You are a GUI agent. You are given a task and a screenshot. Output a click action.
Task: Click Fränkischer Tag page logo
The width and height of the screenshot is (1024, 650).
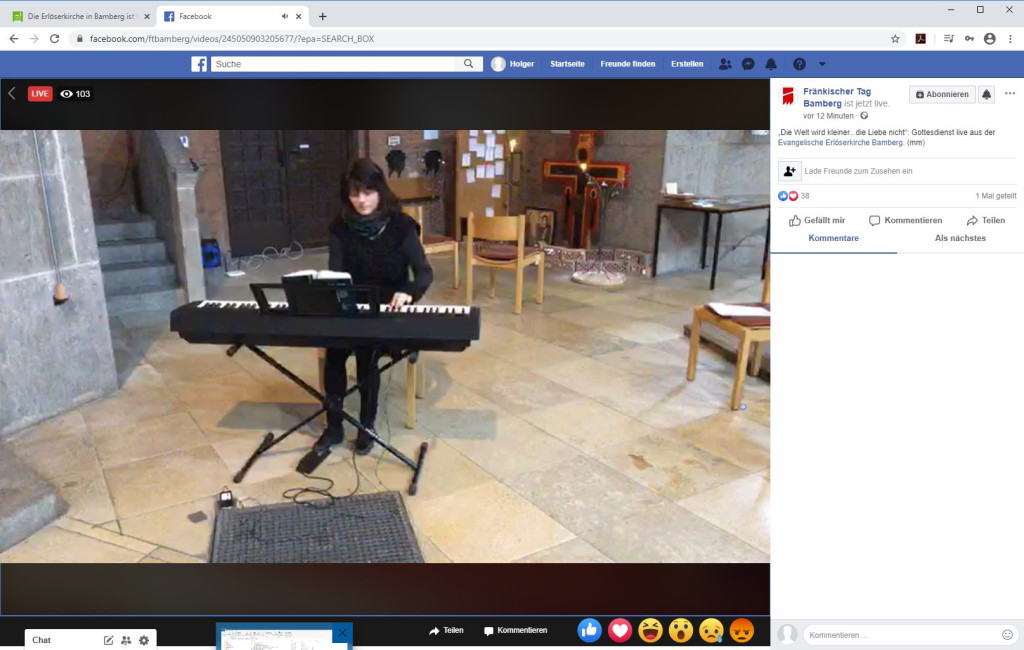click(788, 97)
